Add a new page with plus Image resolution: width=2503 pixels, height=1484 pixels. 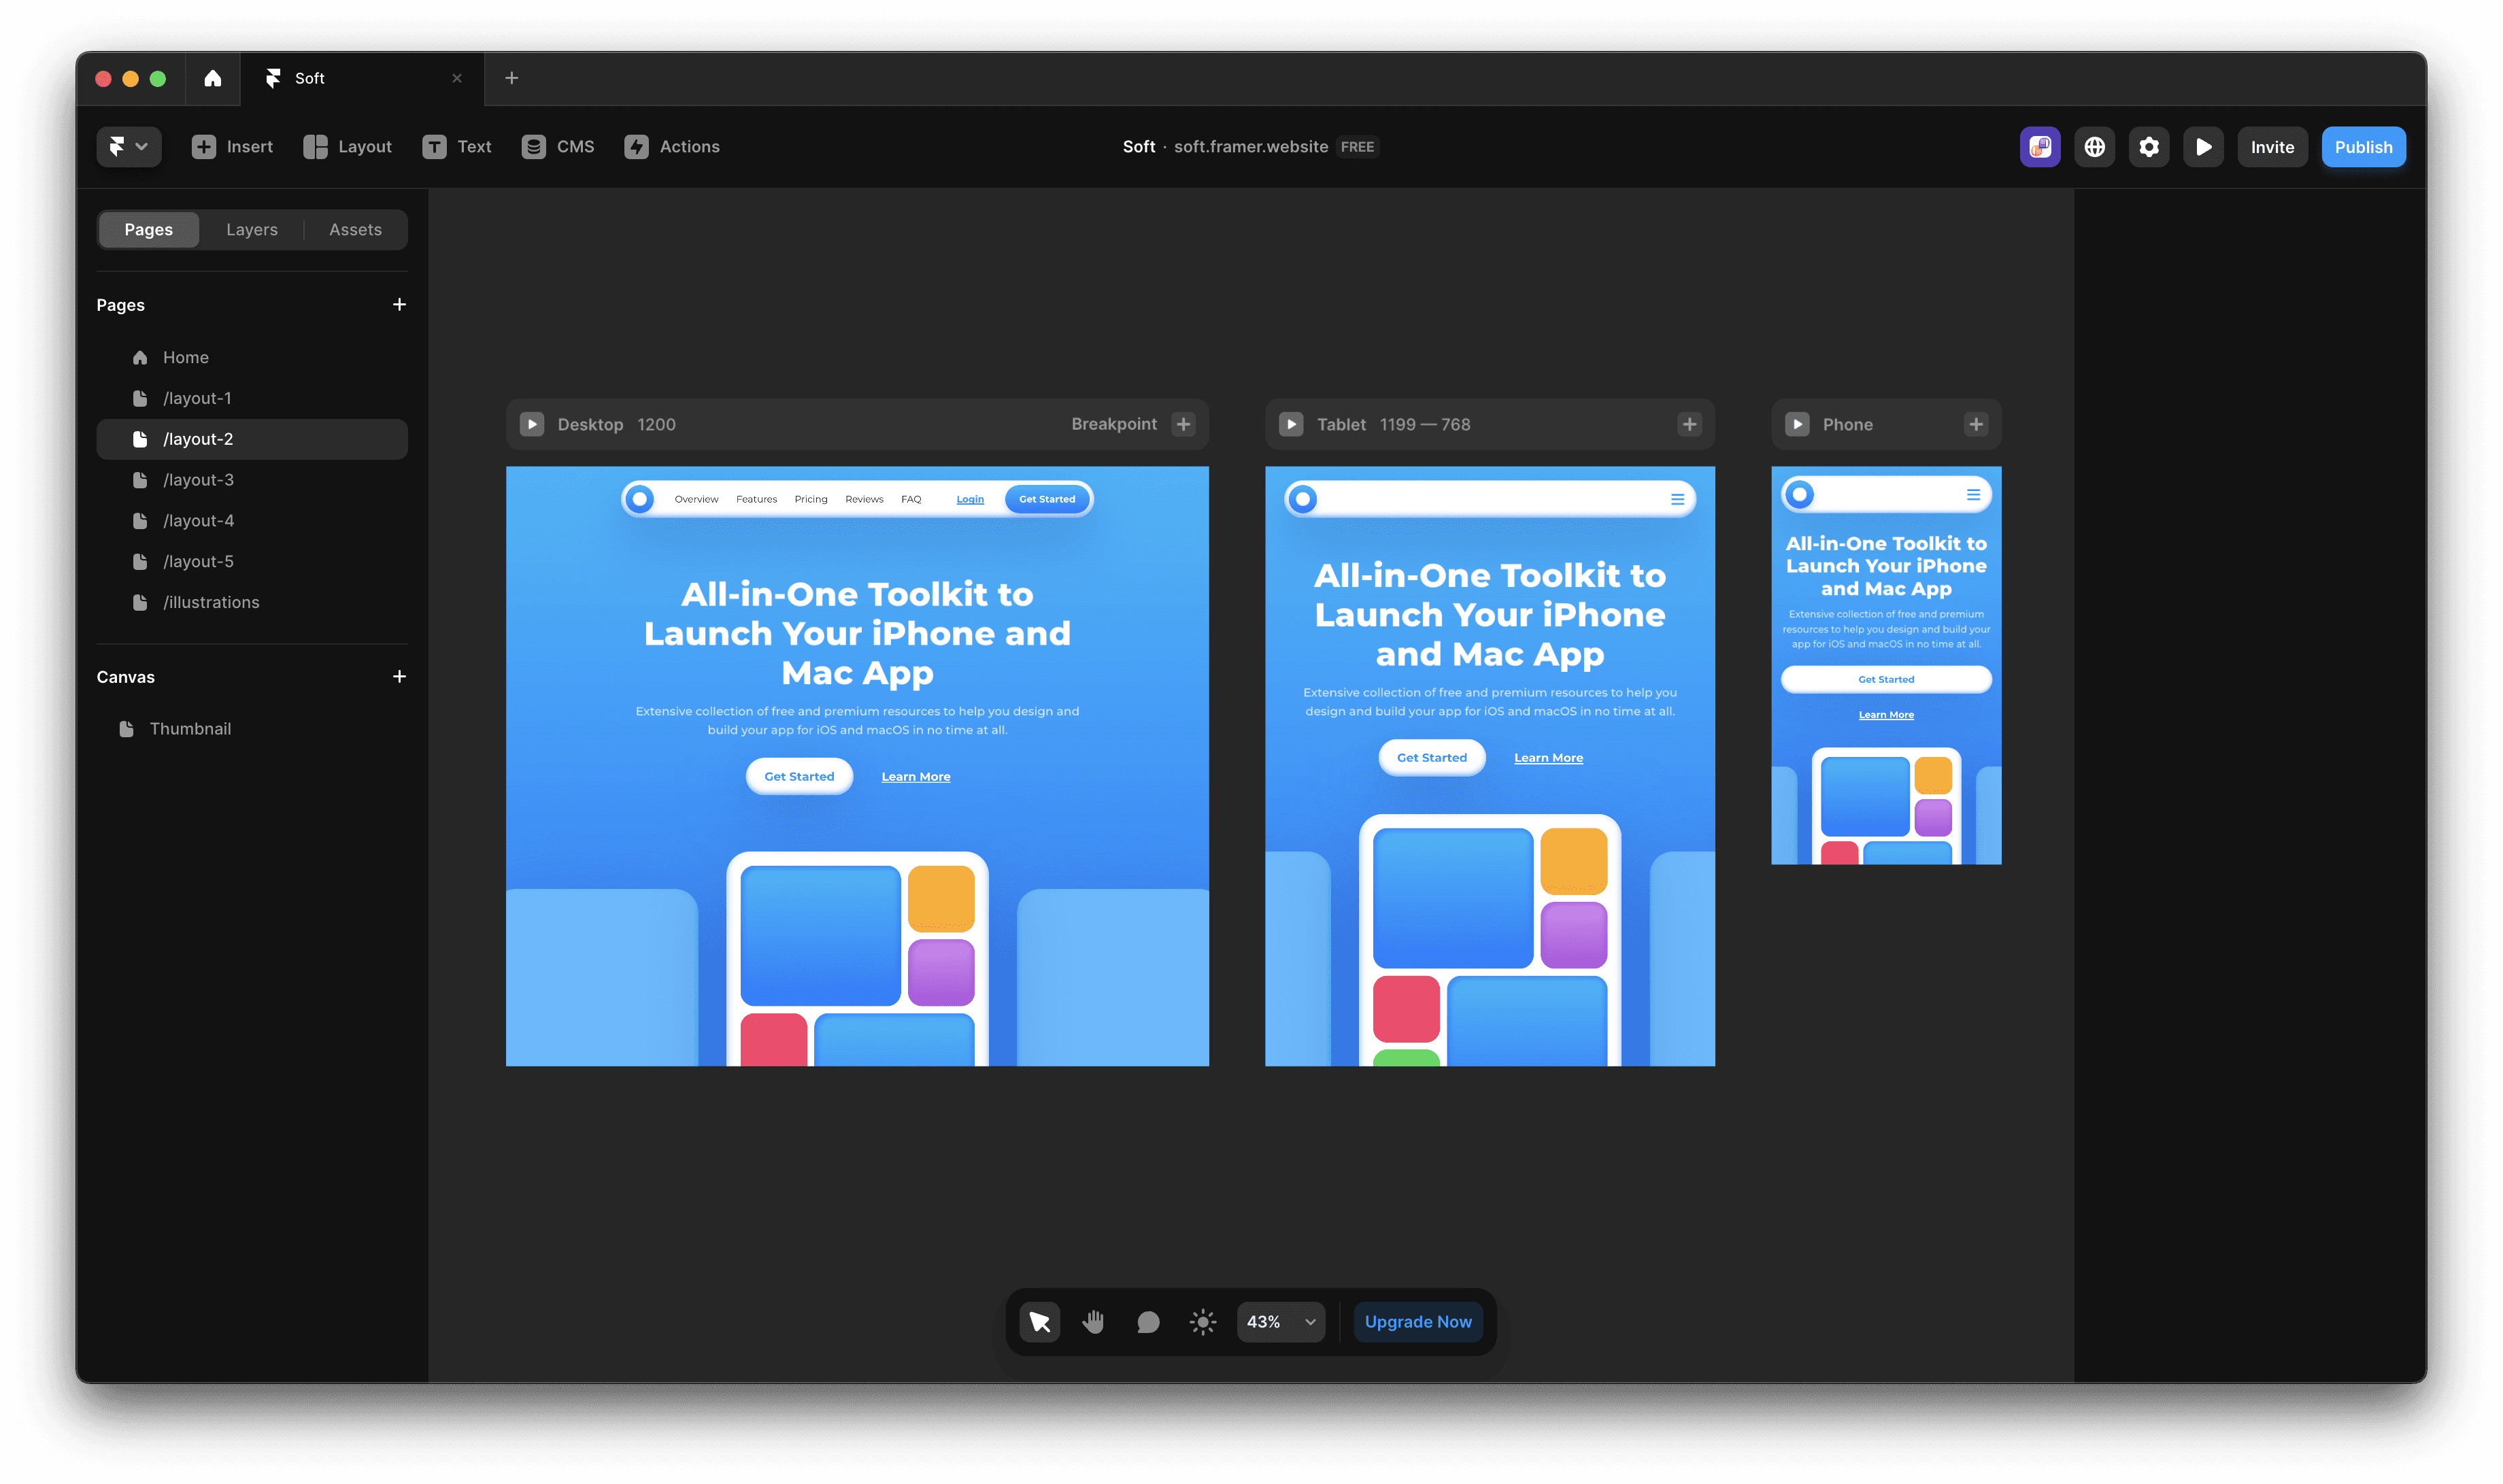click(399, 304)
